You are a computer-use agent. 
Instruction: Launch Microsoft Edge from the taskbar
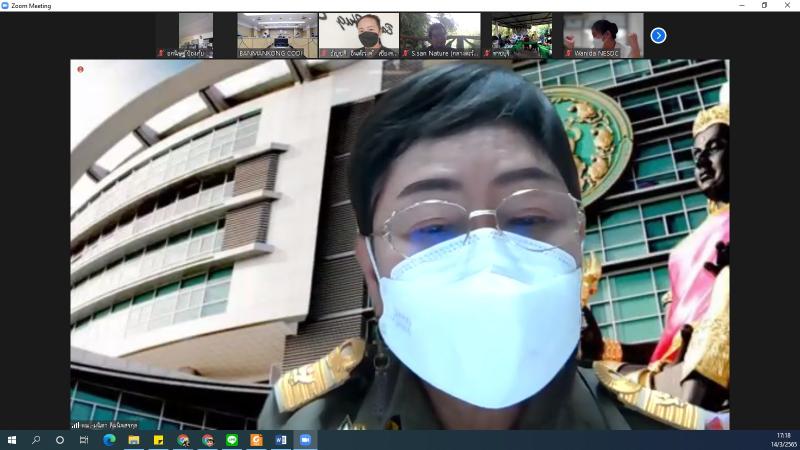(109, 440)
